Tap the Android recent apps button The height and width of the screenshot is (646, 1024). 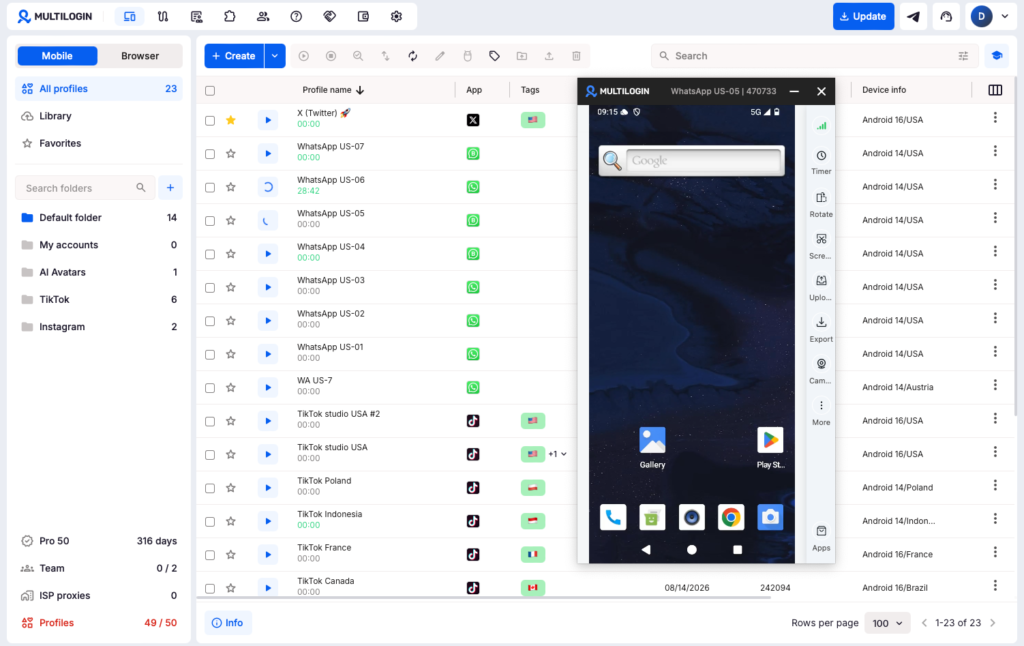pos(737,549)
